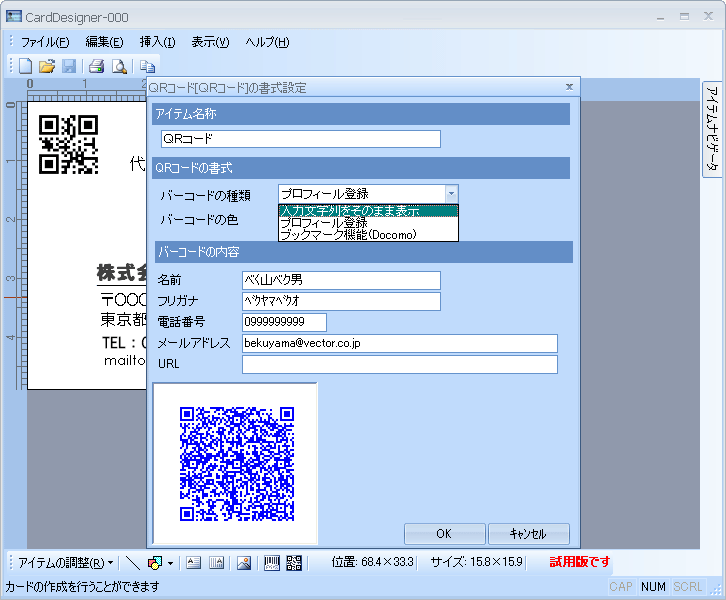Click the blue QR code preview
This screenshot has width=726, height=600.
(x=237, y=464)
